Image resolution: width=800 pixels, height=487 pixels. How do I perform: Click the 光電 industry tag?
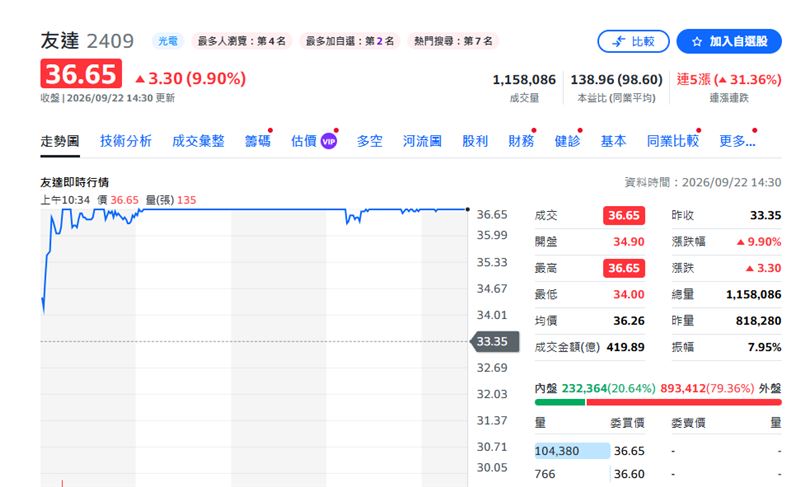click(x=168, y=41)
